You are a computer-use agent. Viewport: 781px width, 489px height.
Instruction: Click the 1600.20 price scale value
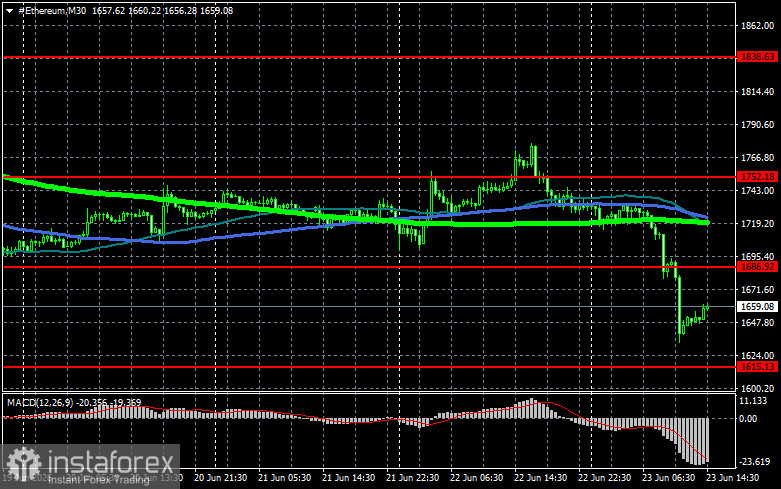tap(758, 388)
